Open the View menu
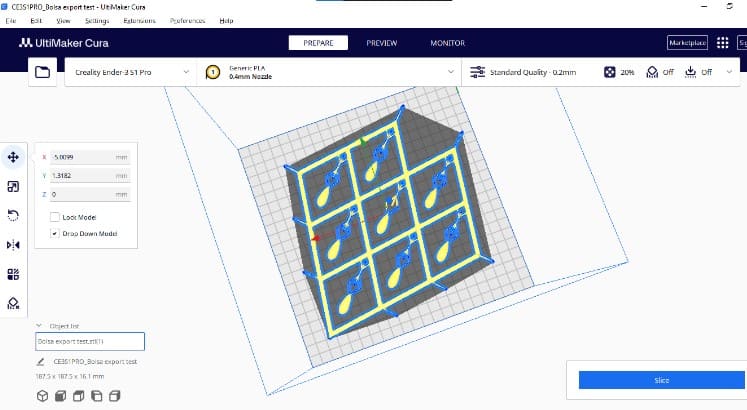Screen dimensions: 747x410 [63, 21]
